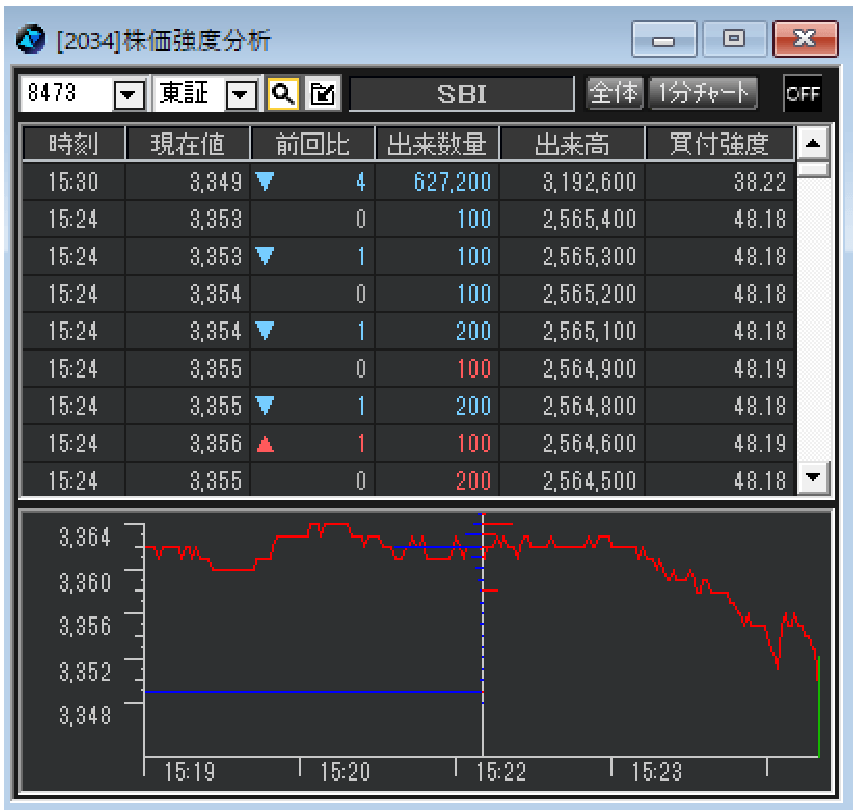Minimize the 株価強度分析 window
This screenshot has width=854, height=810.
click(x=663, y=39)
